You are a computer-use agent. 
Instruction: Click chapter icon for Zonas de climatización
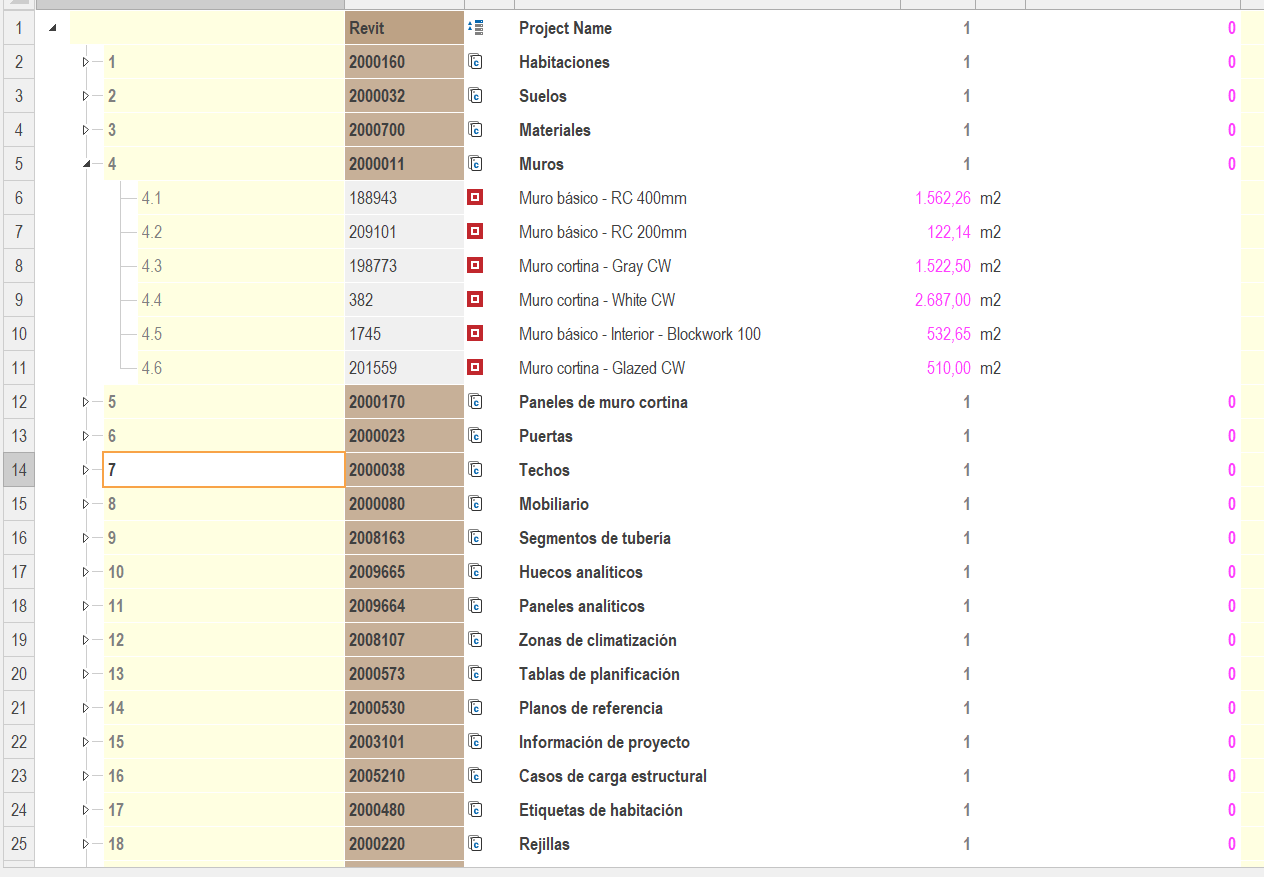point(475,640)
